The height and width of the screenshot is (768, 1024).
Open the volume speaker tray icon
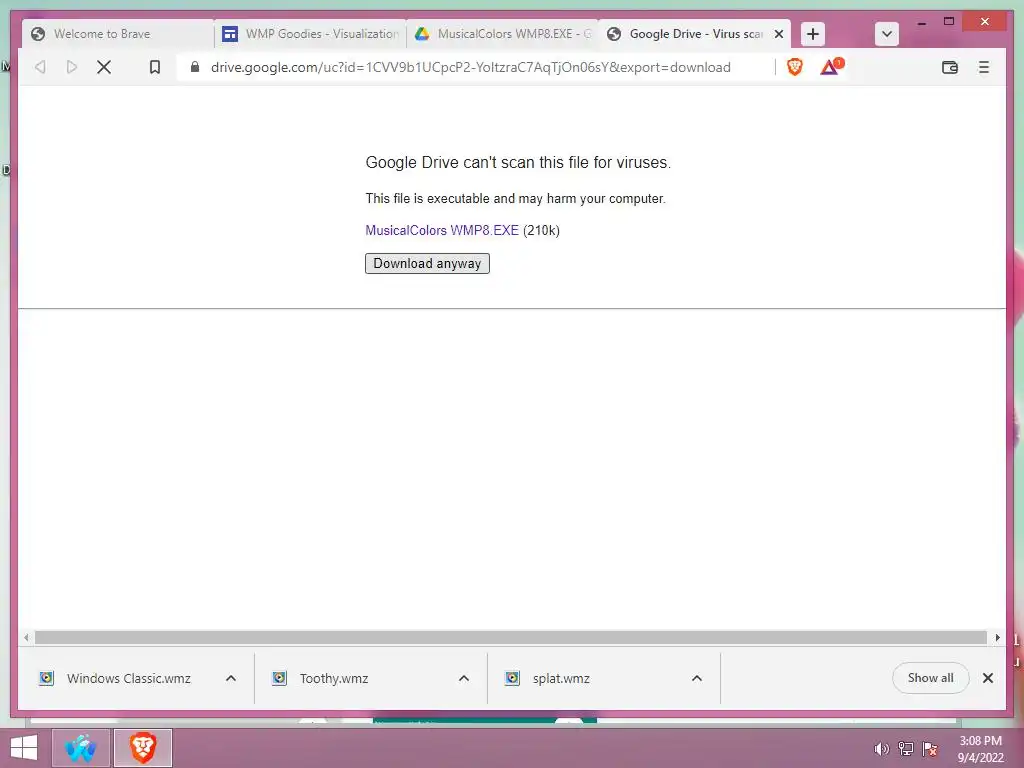[882, 749]
